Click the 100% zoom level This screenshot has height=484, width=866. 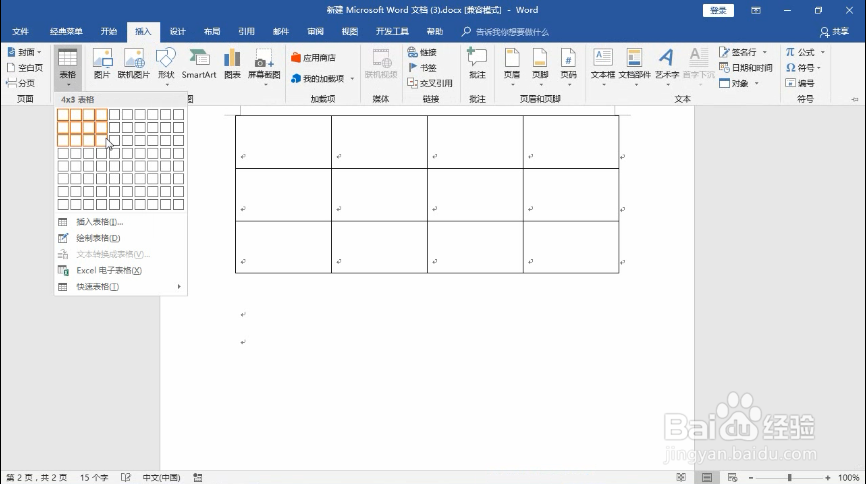pyautogui.click(x=848, y=477)
